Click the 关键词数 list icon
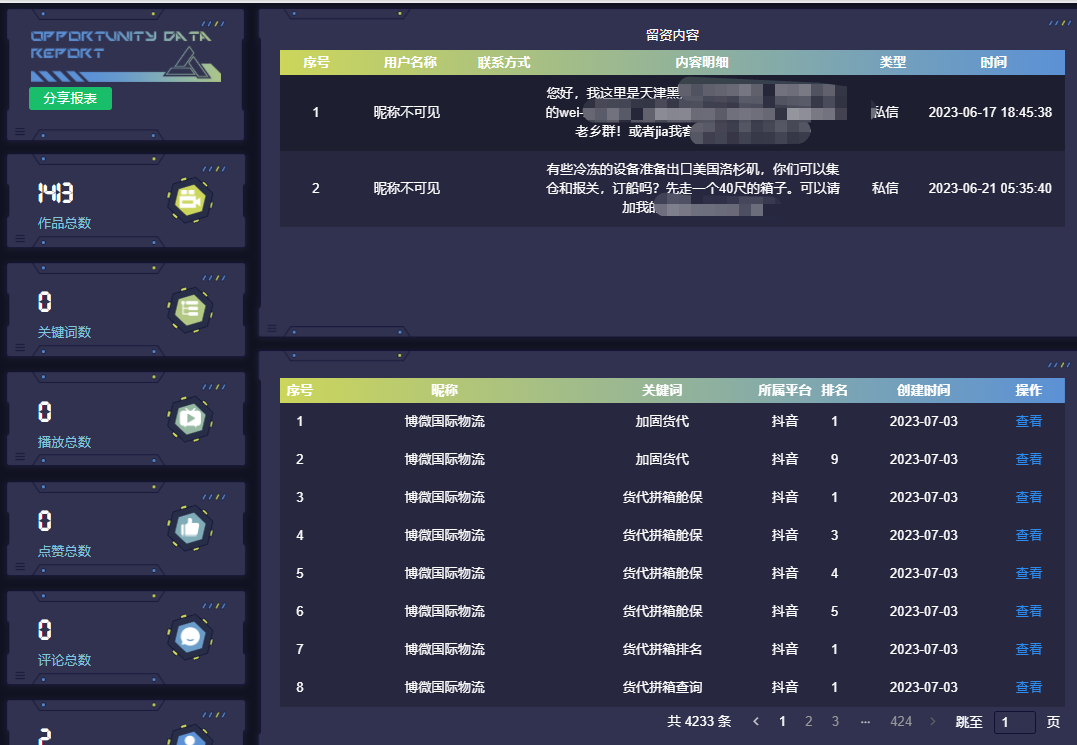 point(190,310)
